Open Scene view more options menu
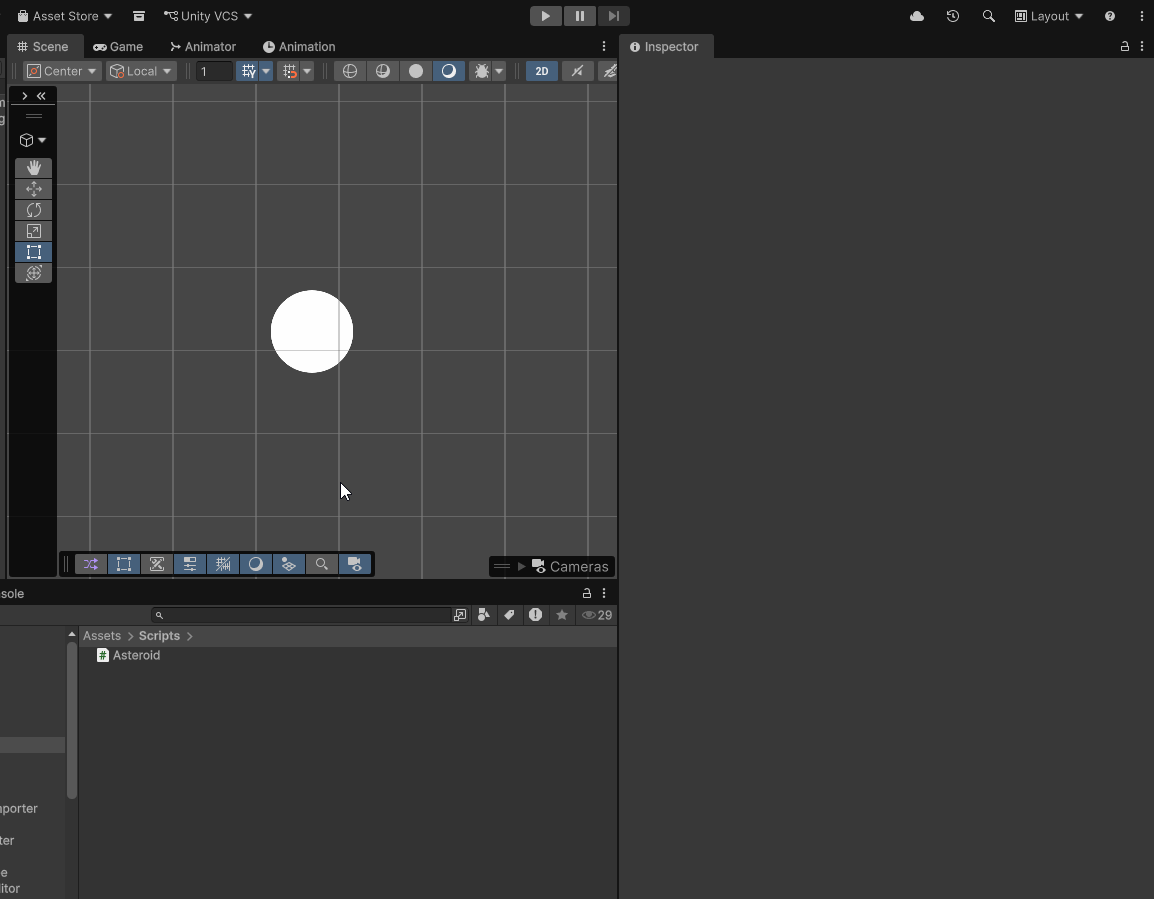Image resolution: width=1154 pixels, height=899 pixels. coord(604,46)
